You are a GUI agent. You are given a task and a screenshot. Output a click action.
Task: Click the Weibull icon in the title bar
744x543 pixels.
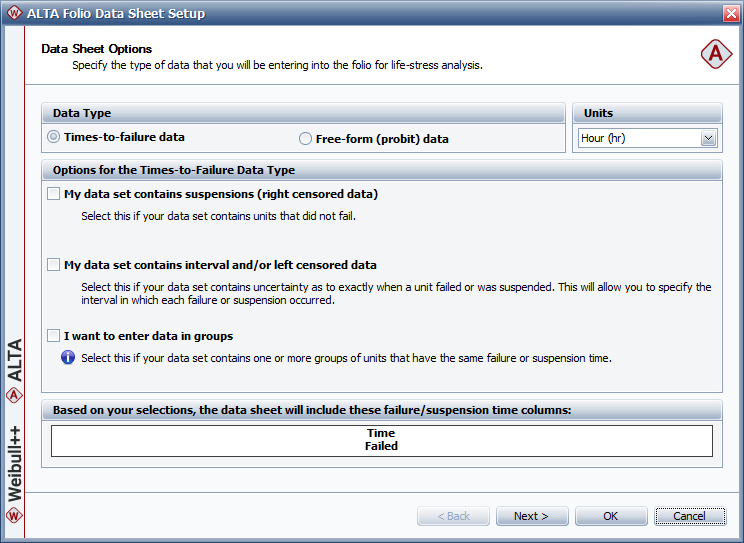[x=13, y=13]
